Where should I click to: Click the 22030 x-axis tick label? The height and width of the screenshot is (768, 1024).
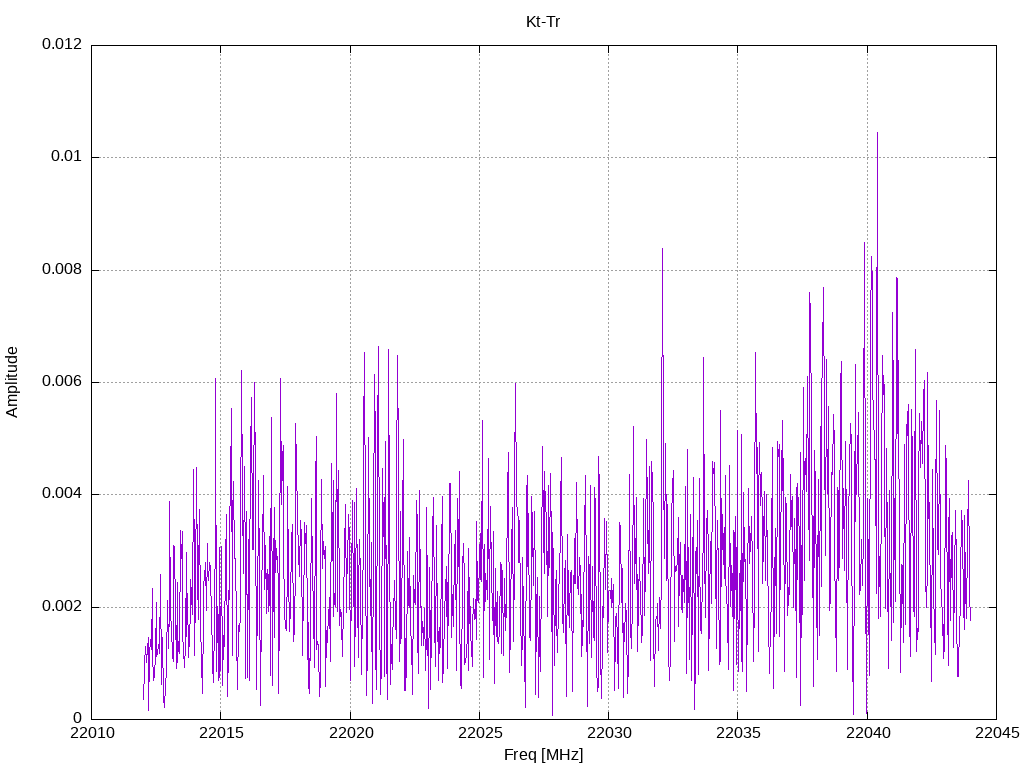coord(609,733)
